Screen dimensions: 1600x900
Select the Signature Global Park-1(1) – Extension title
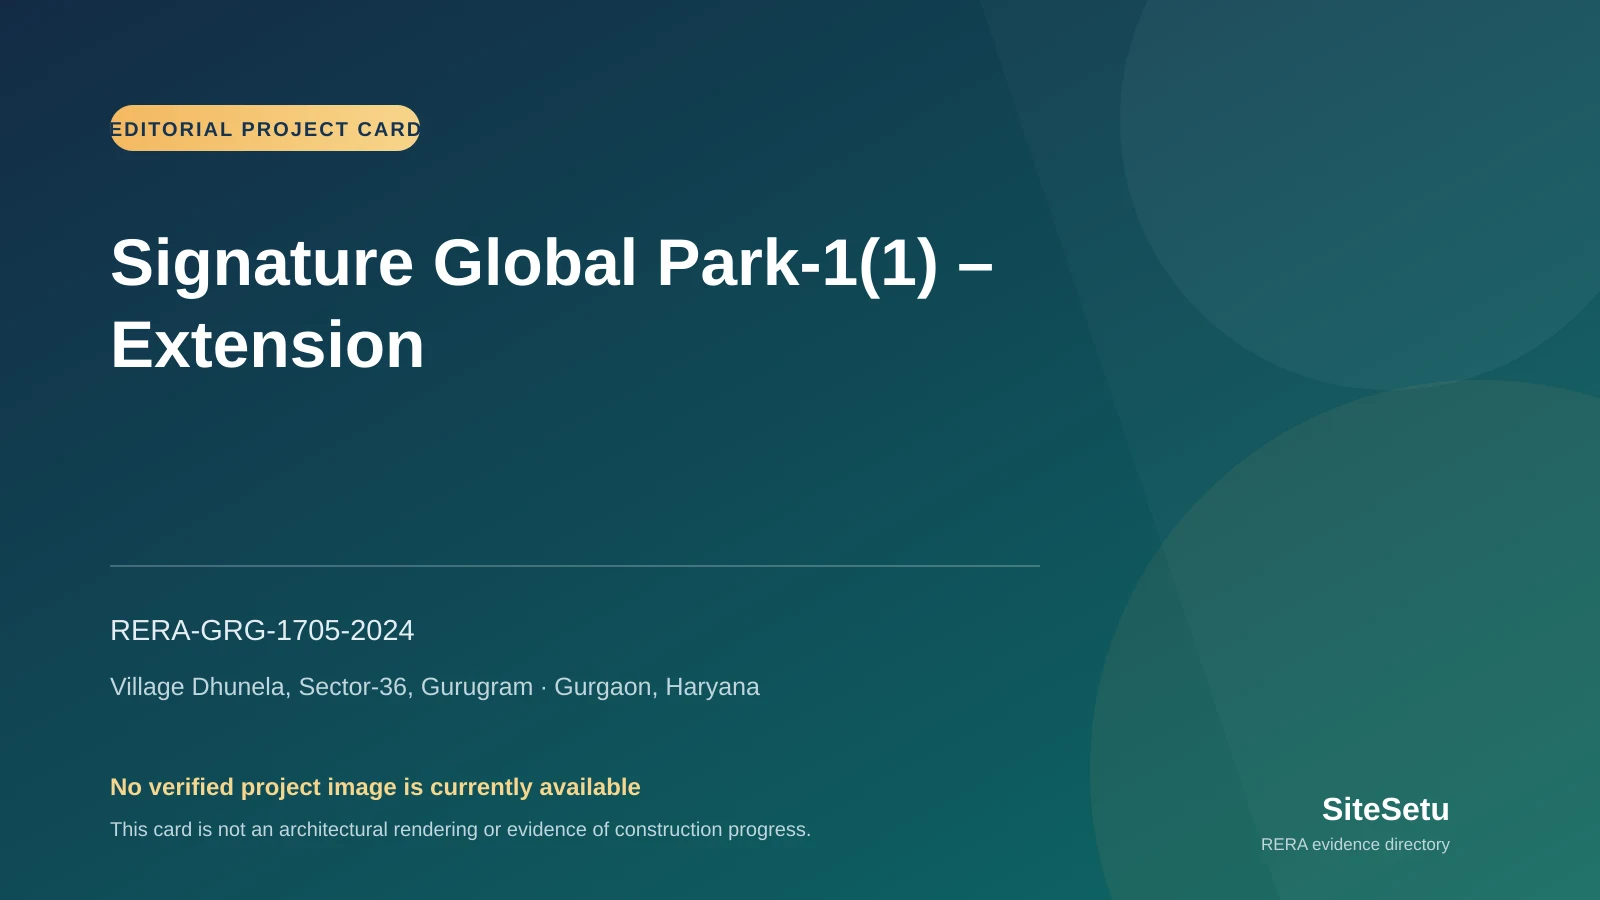[x=551, y=304]
